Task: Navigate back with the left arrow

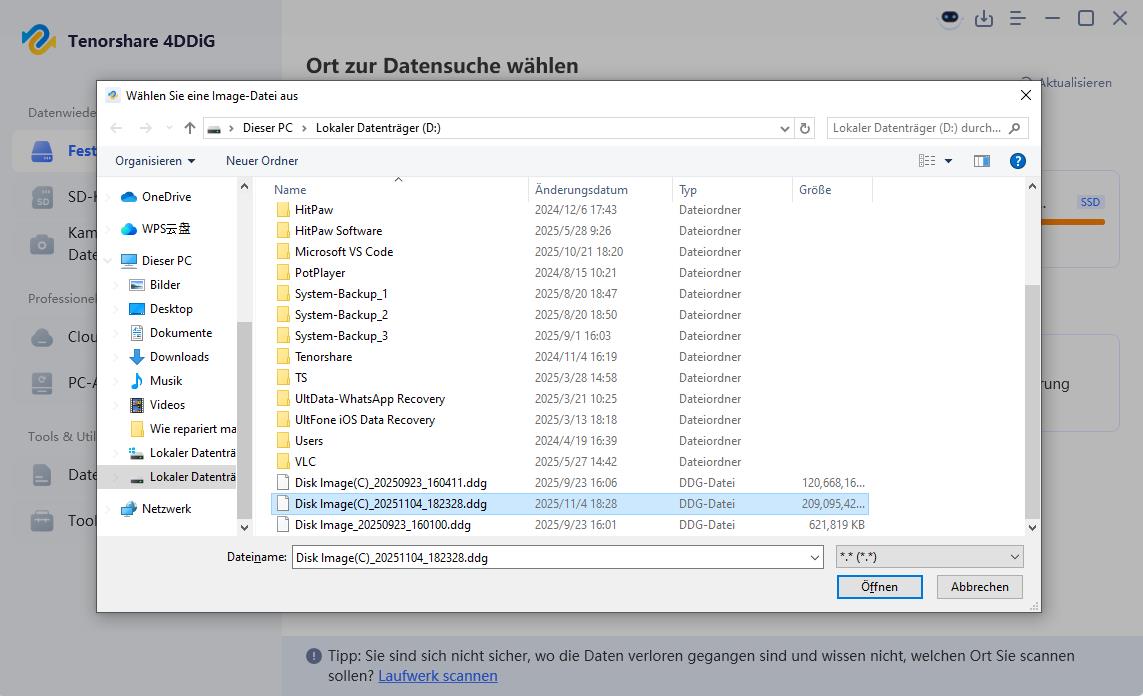Action: [x=116, y=128]
